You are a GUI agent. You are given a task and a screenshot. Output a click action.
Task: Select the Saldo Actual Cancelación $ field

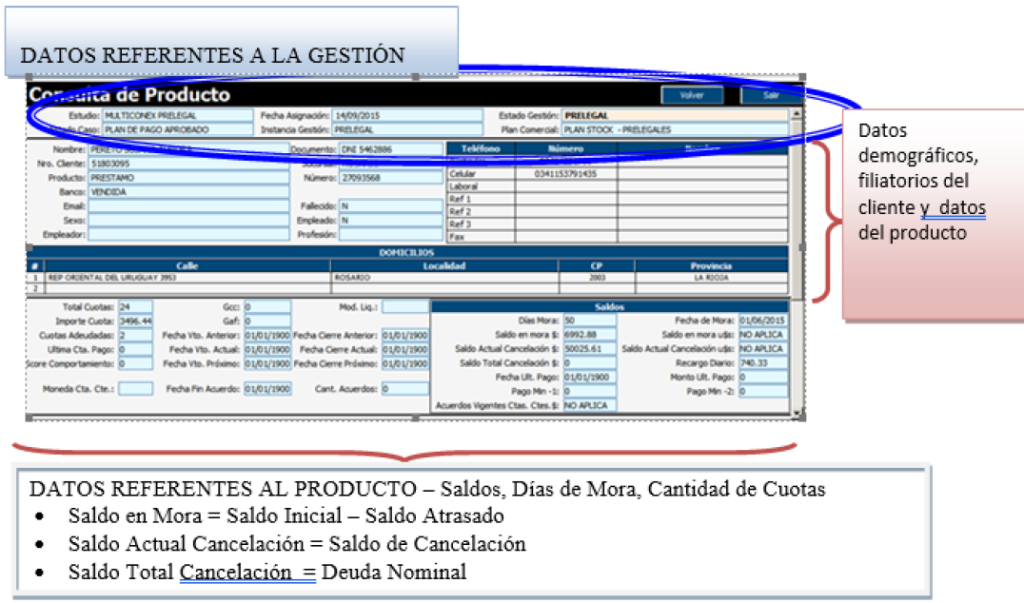coord(589,349)
